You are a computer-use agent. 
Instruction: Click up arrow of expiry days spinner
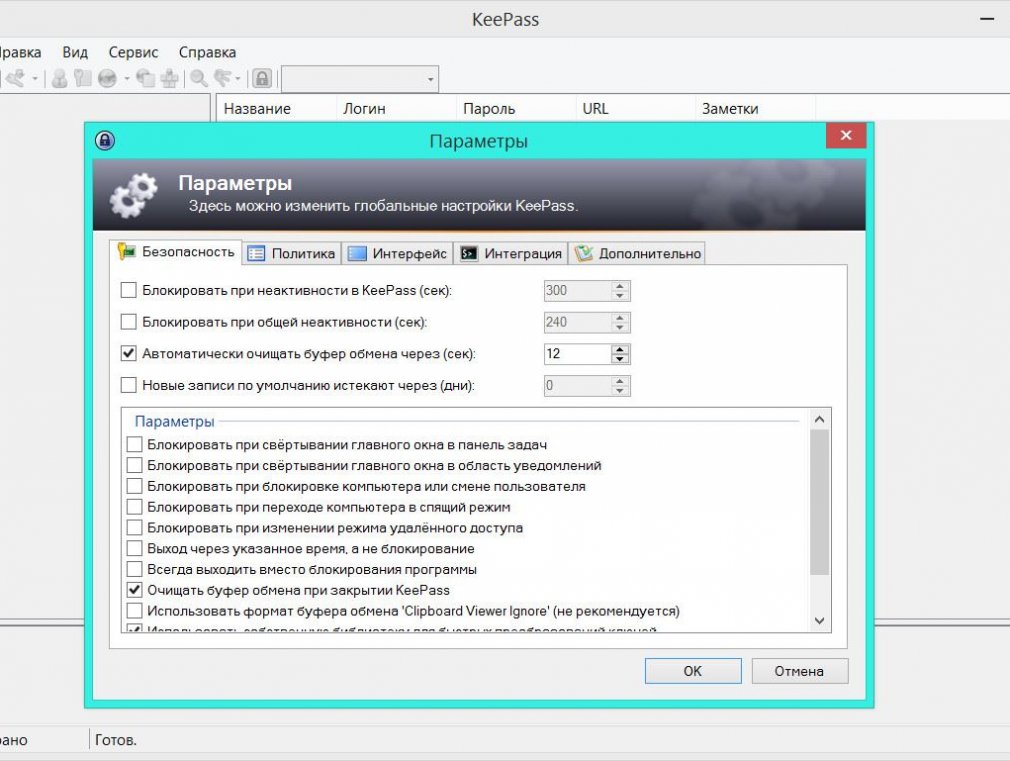coord(620,381)
